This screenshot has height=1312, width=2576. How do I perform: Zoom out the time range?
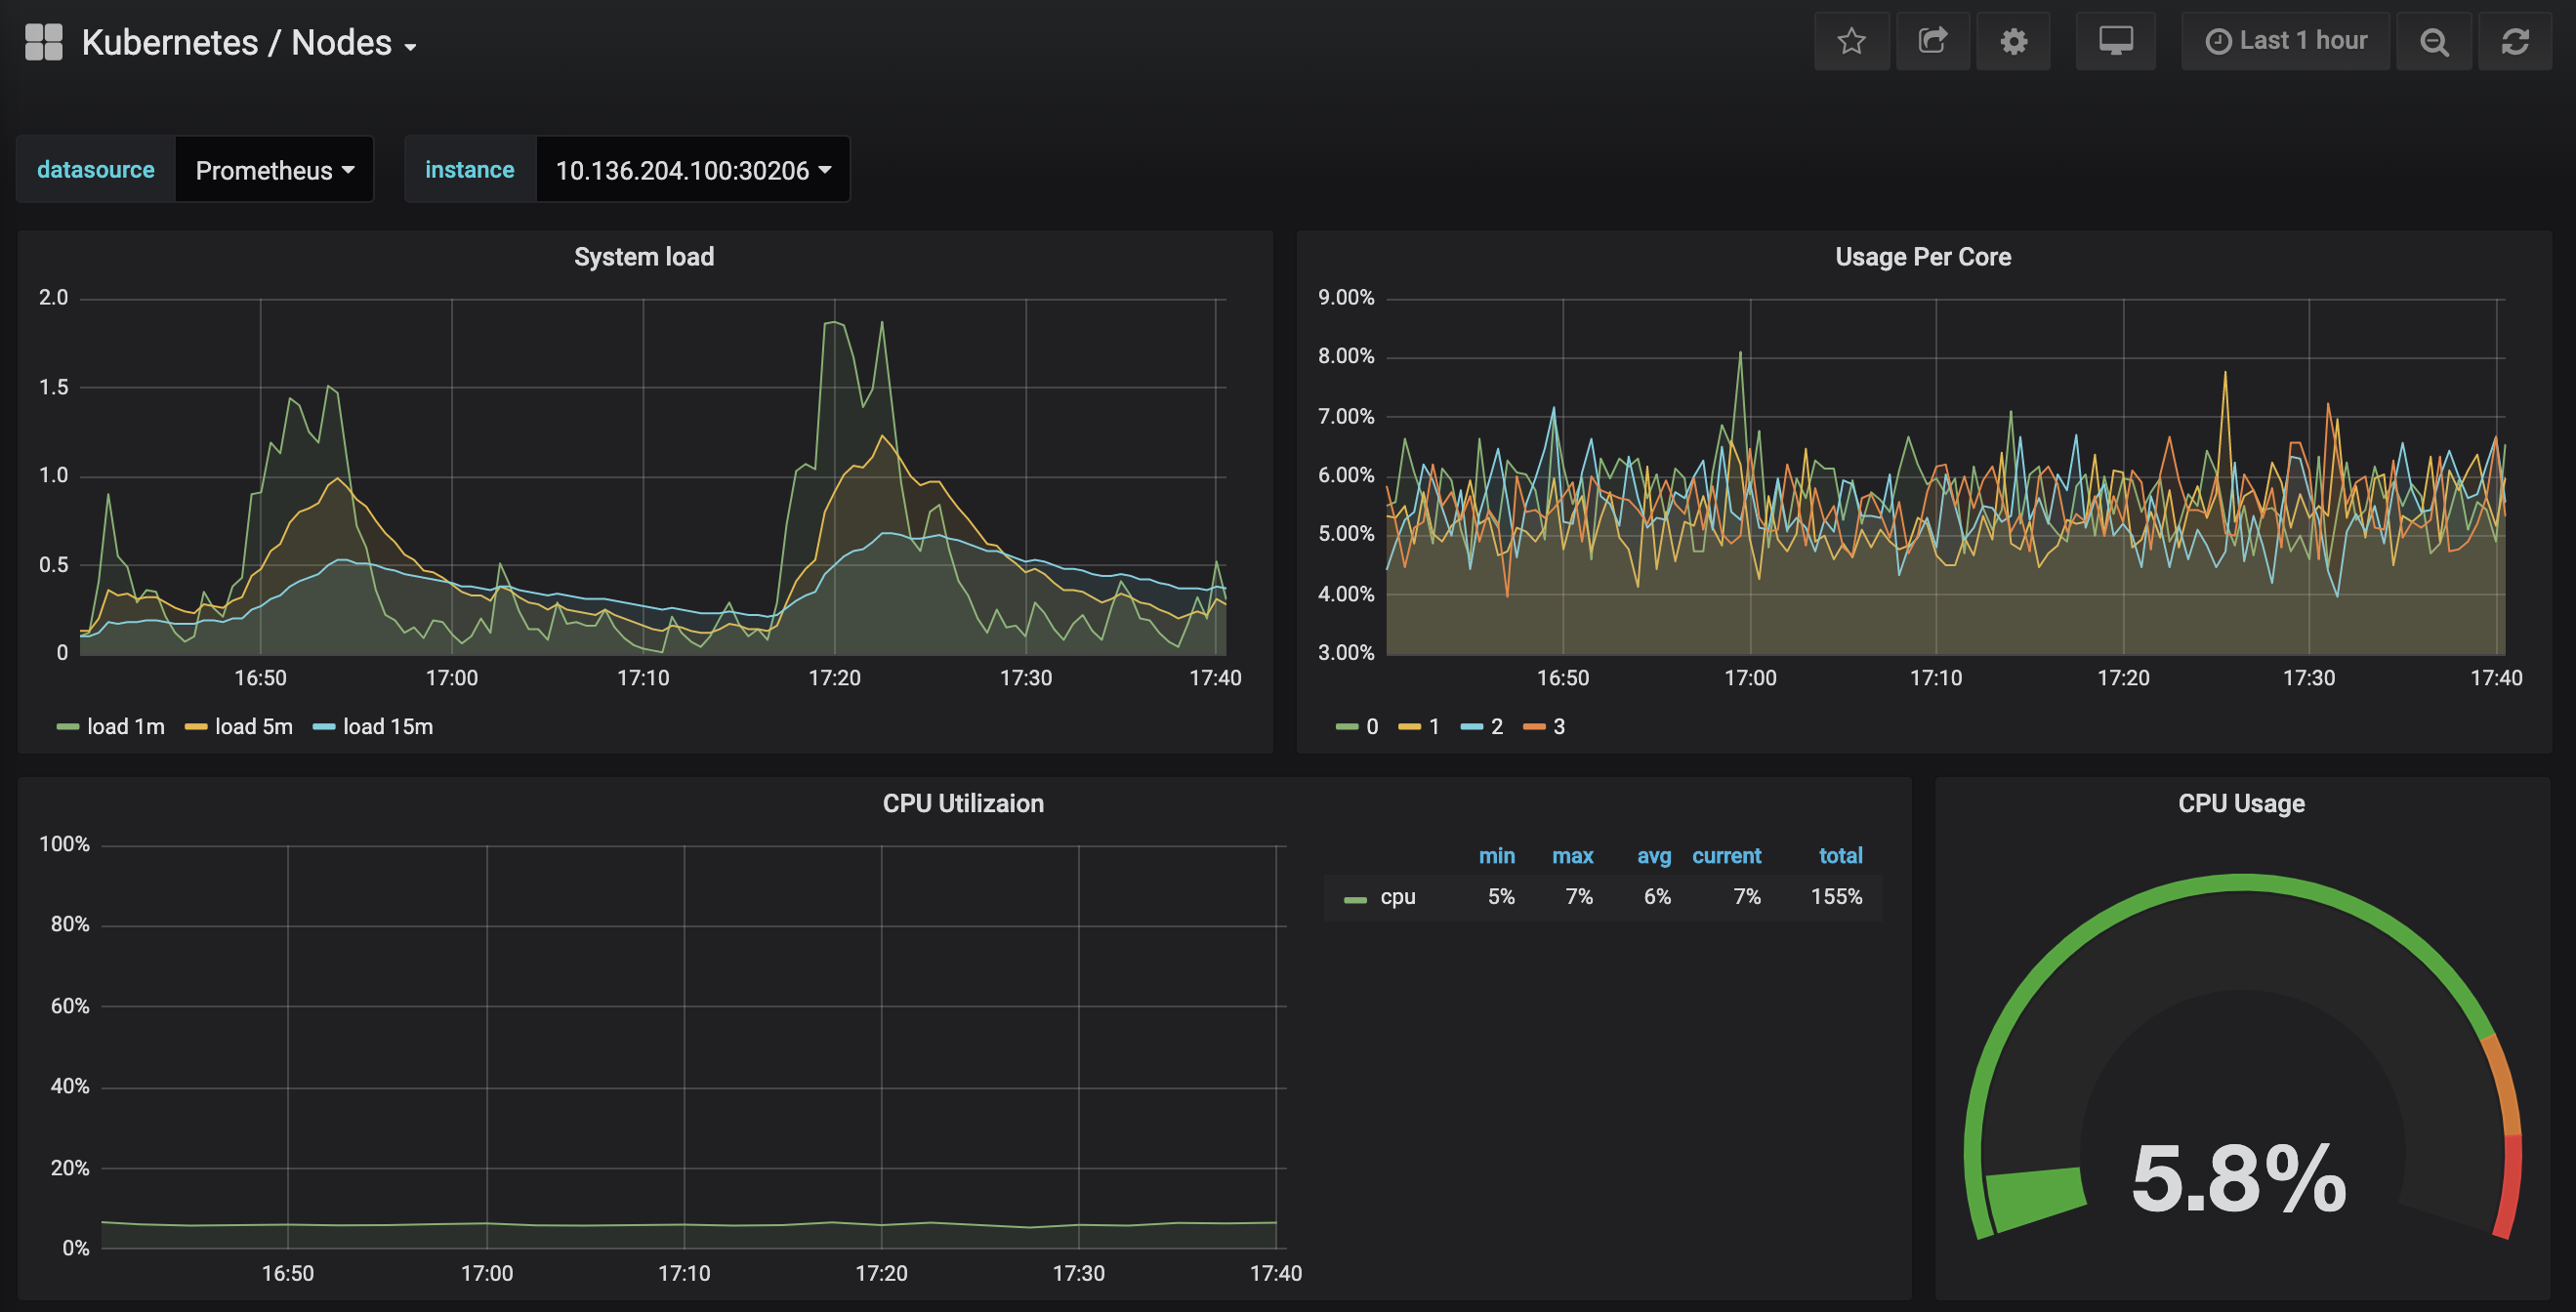2434,41
